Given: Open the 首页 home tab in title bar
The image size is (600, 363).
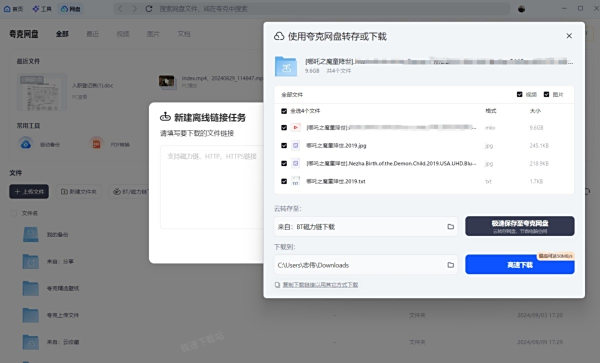Looking at the screenshot, I should (13, 9).
